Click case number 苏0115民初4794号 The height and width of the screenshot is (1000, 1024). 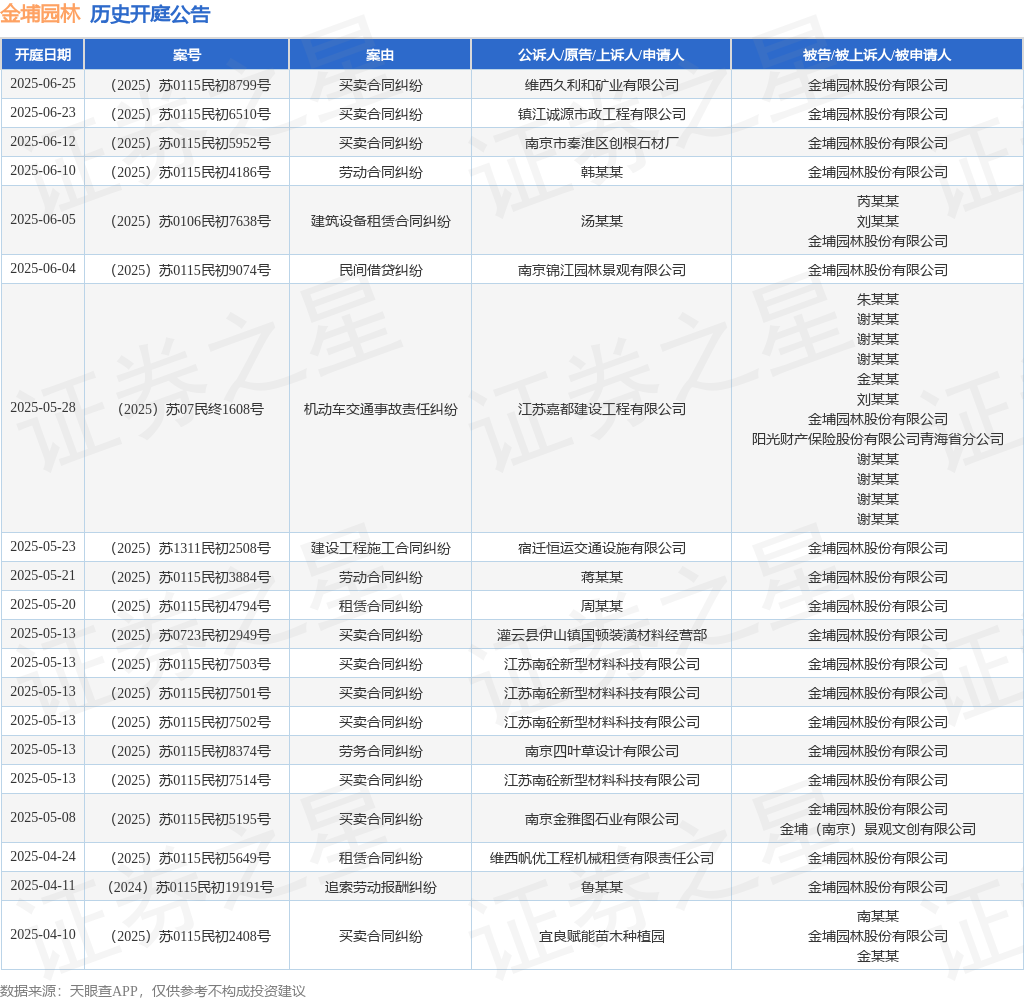[x=191, y=607]
